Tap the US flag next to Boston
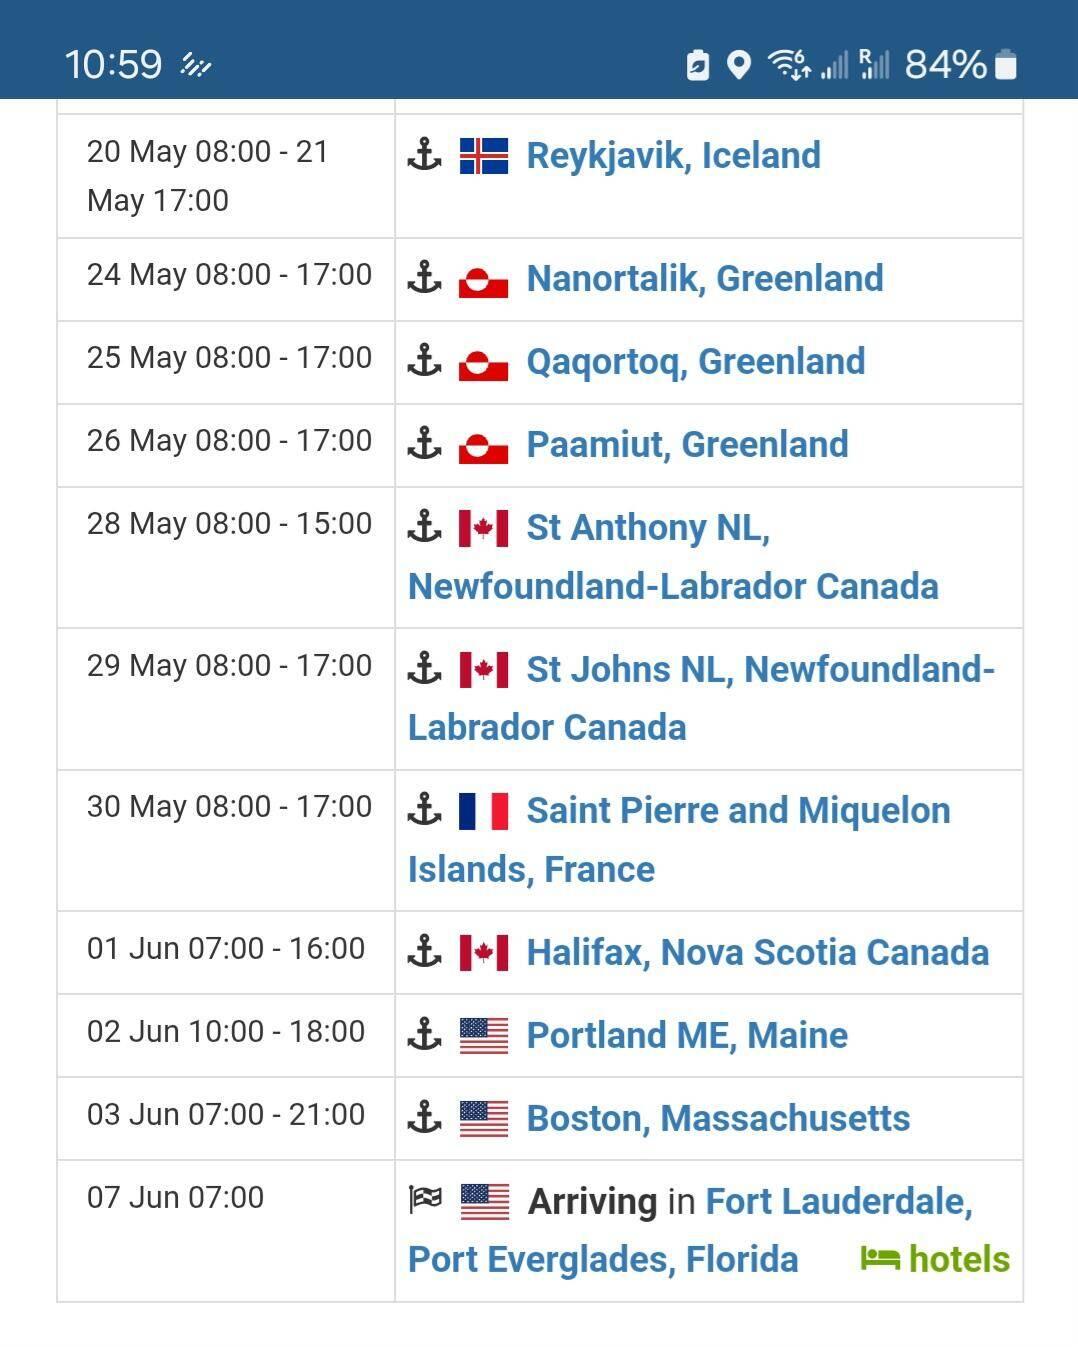1078x1347 pixels. (484, 1119)
